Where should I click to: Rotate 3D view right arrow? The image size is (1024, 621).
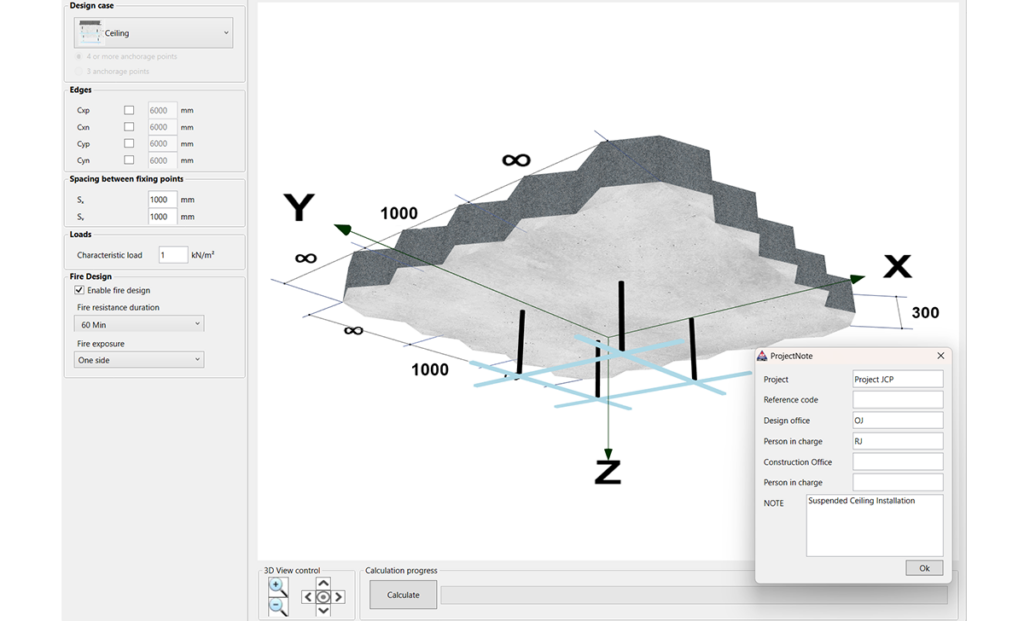point(338,597)
